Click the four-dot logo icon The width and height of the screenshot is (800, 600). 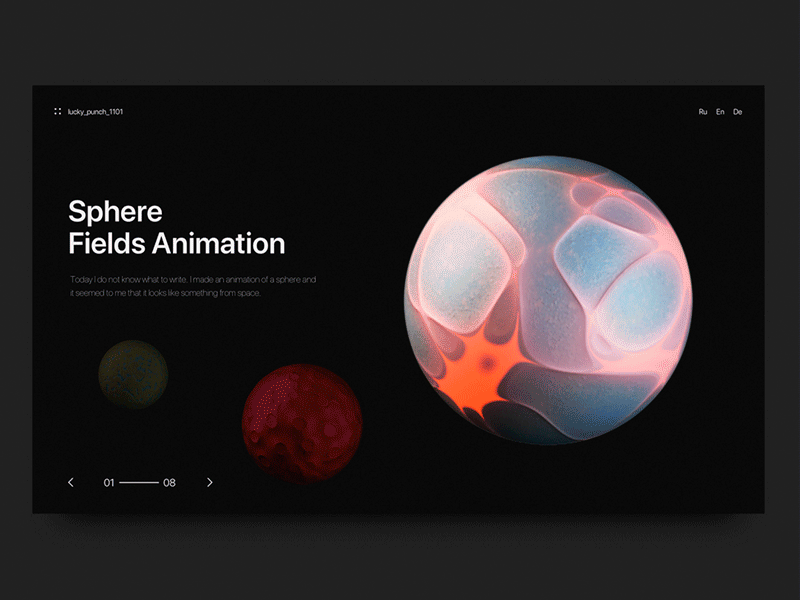[58, 111]
